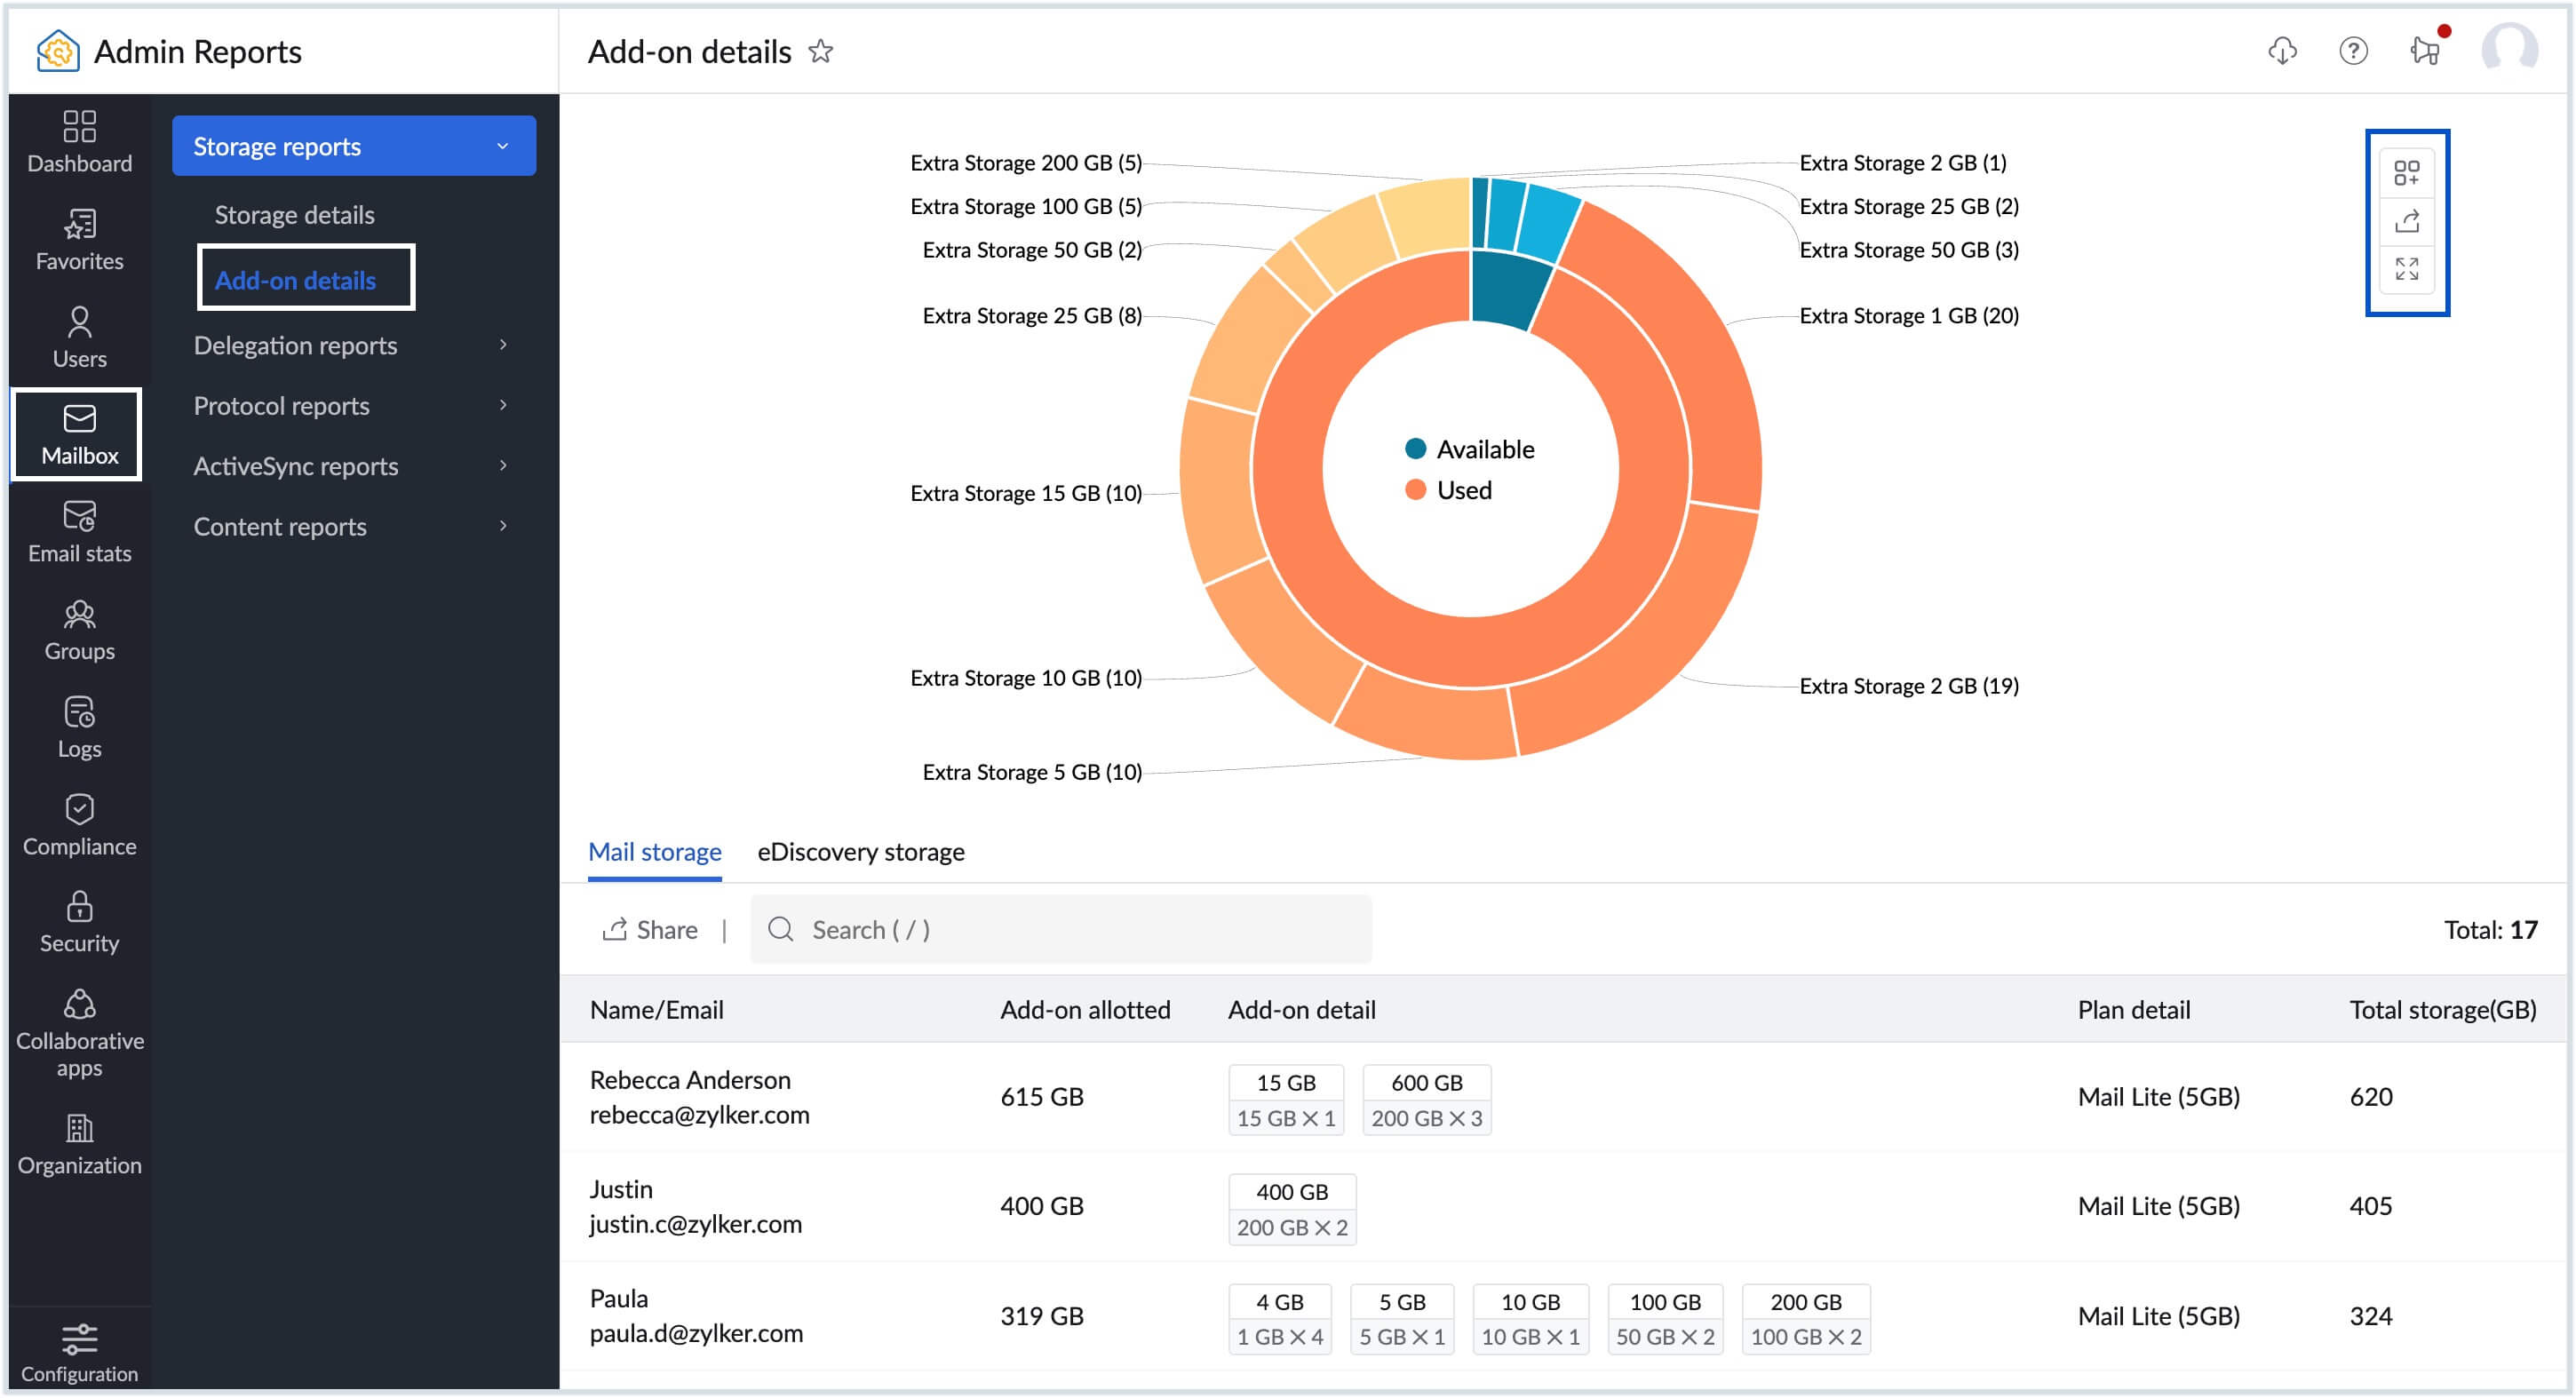Collapse the Storage reports dropdown
This screenshot has width=2576, height=1398.
pyautogui.click(x=353, y=146)
